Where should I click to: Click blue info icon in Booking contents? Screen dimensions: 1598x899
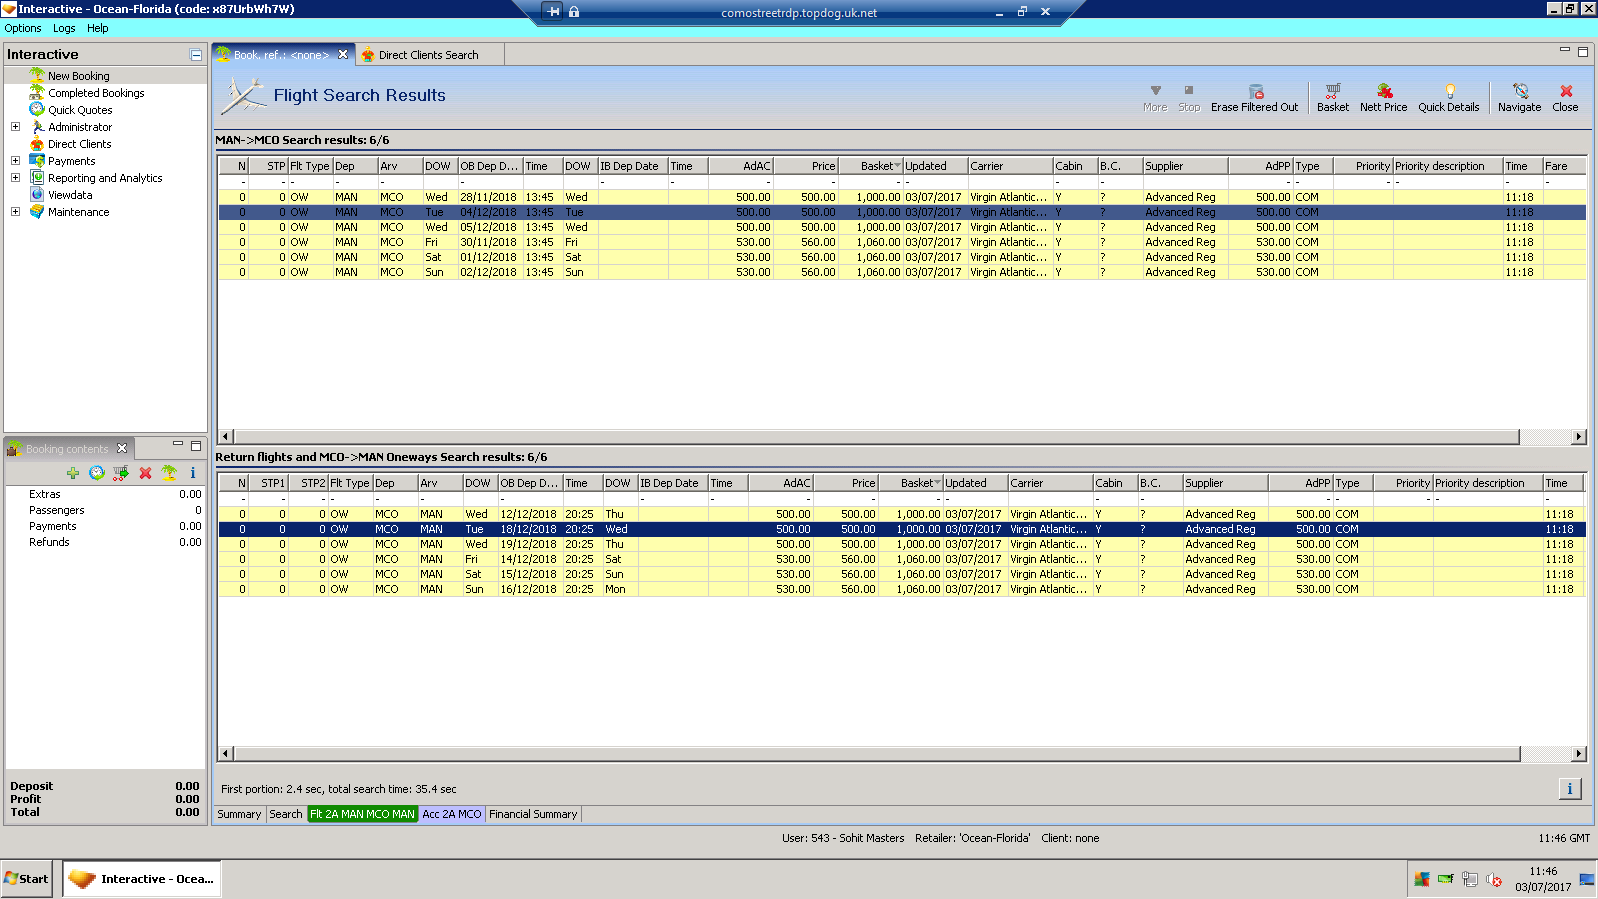(193, 473)
